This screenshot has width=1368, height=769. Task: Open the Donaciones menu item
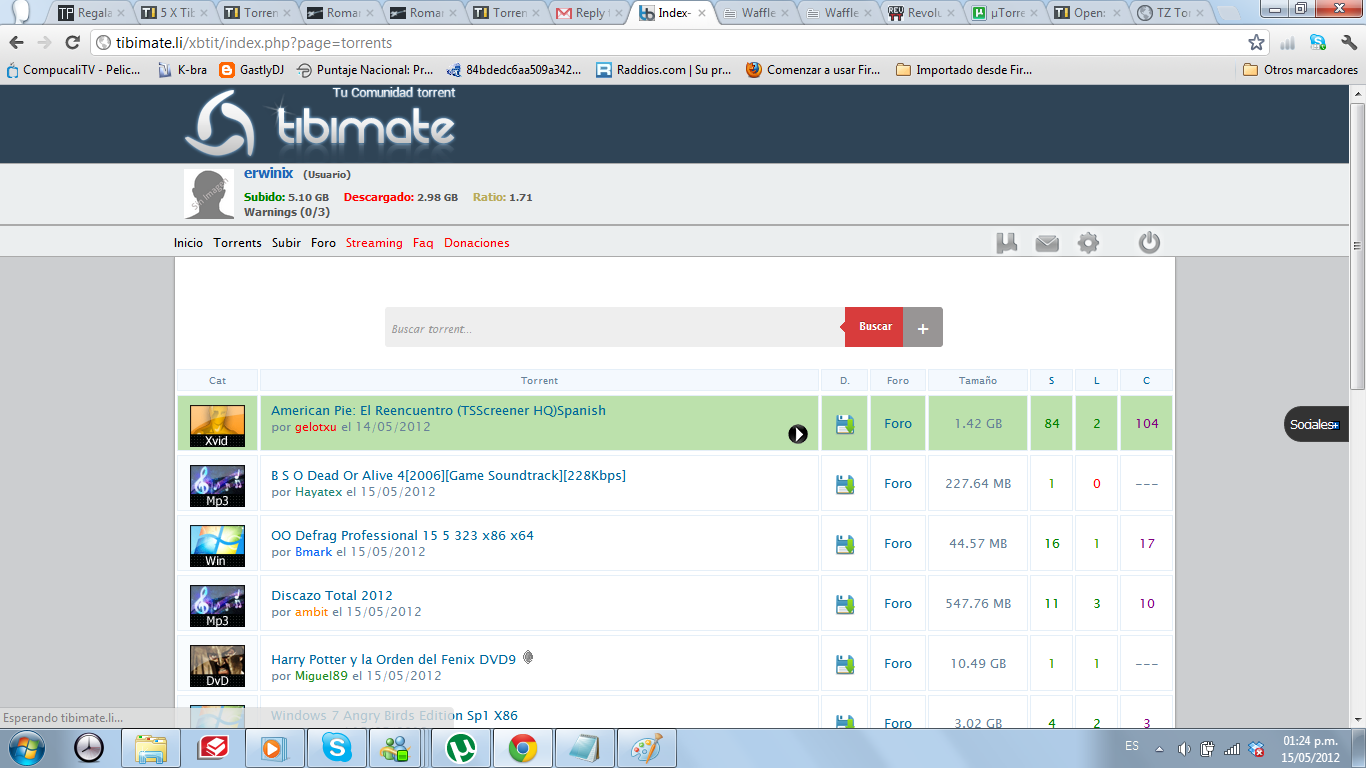pyautogui.click(x=477, y=243)
